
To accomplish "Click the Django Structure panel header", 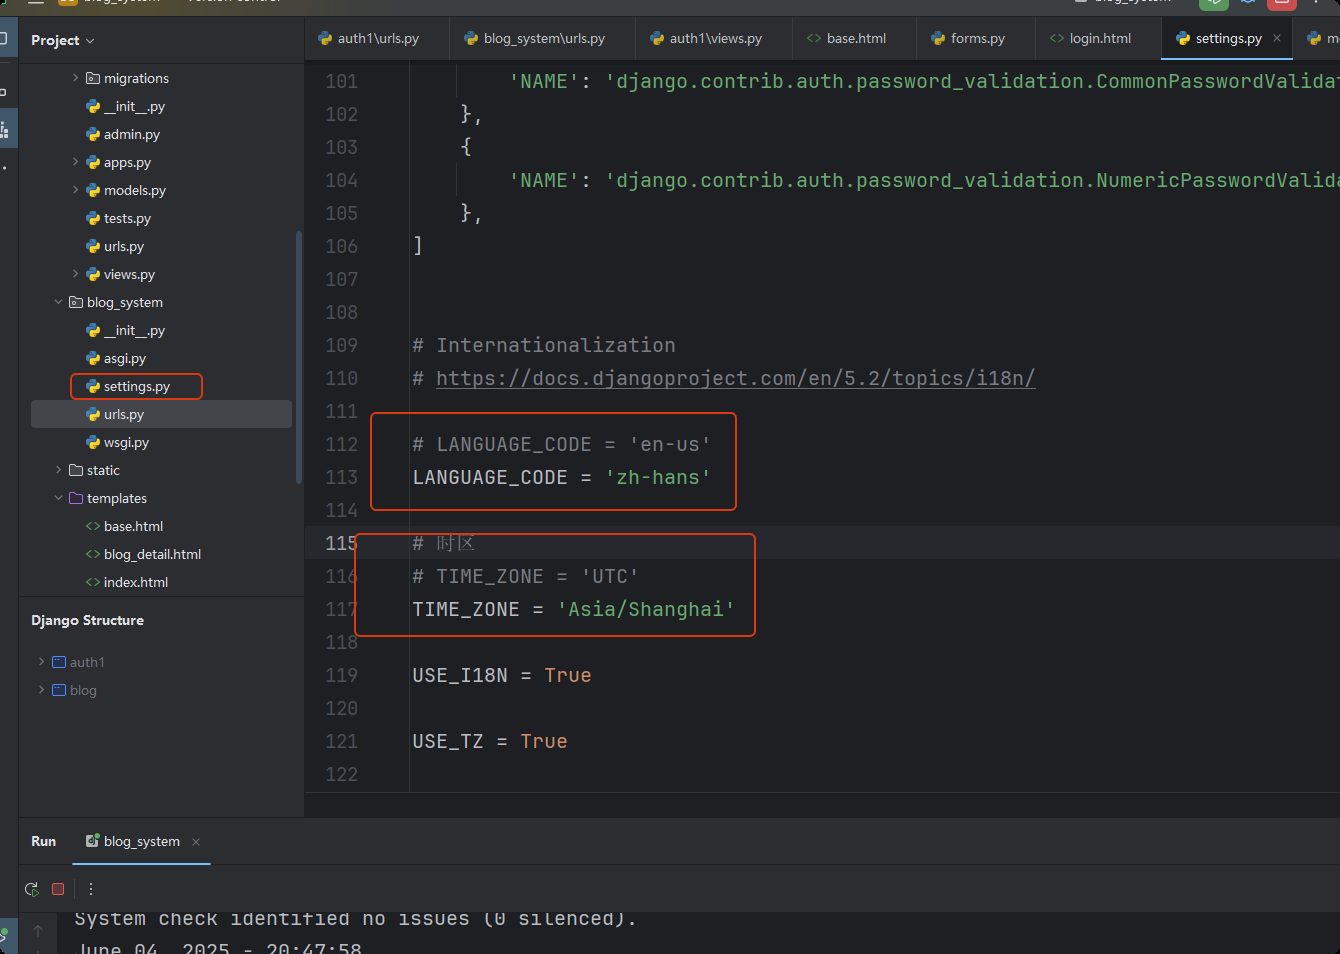I will tap(87, 620).
